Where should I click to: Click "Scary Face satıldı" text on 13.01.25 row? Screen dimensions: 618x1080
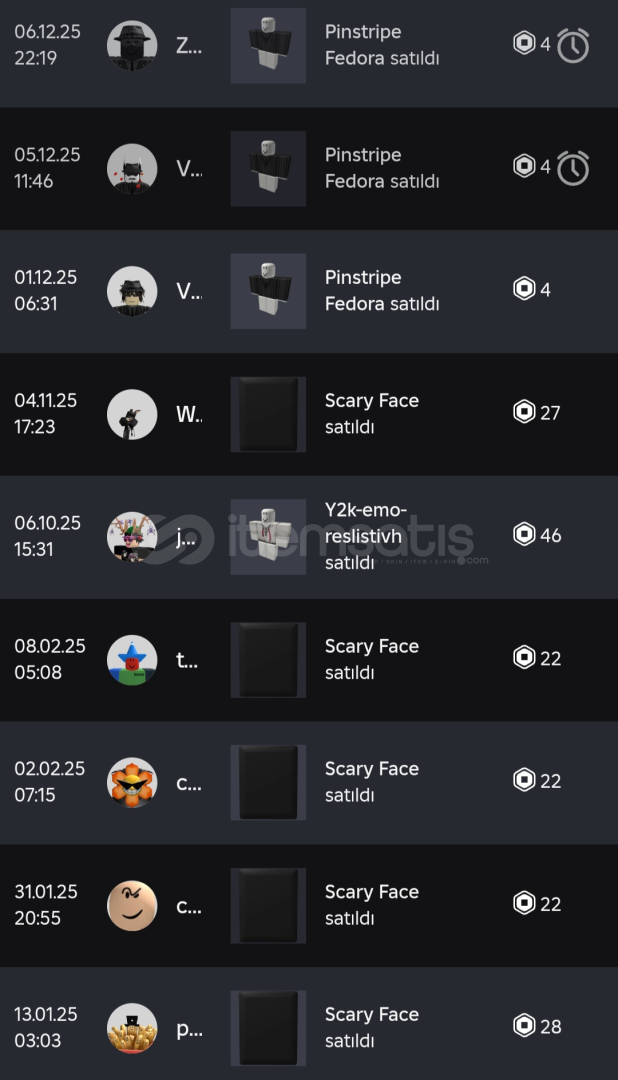click(371, 1027)
